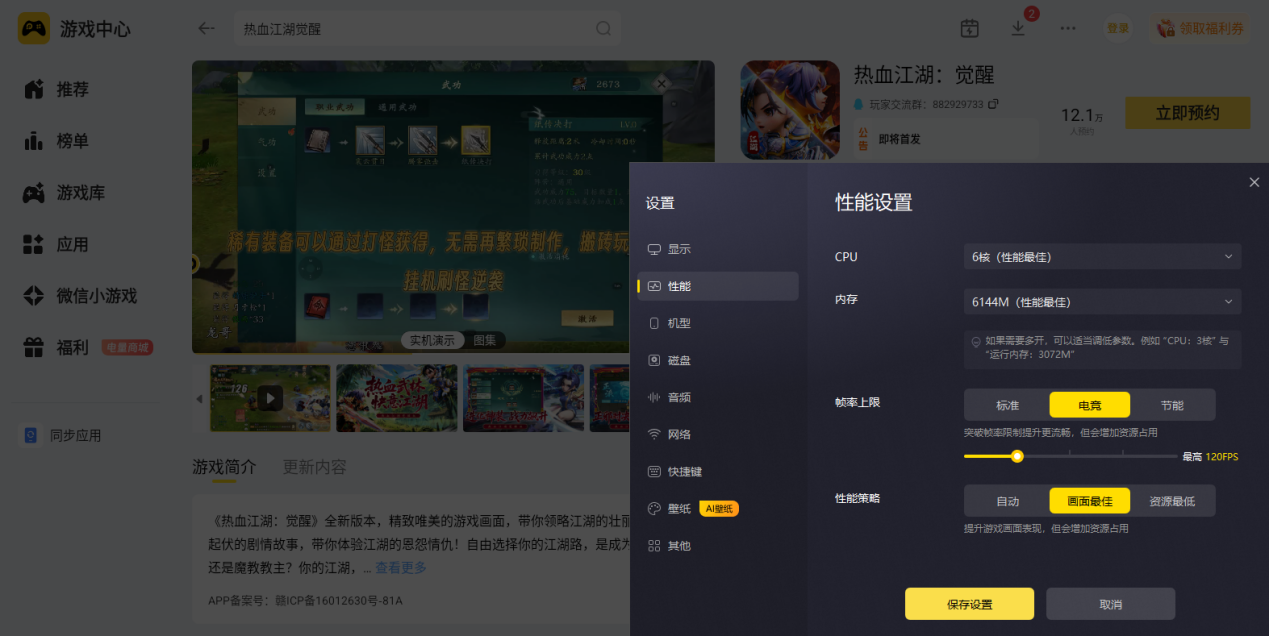Screen dimensions: 1269x636
Task: Select 网络 settings category
Action: (x=718, y=434)
